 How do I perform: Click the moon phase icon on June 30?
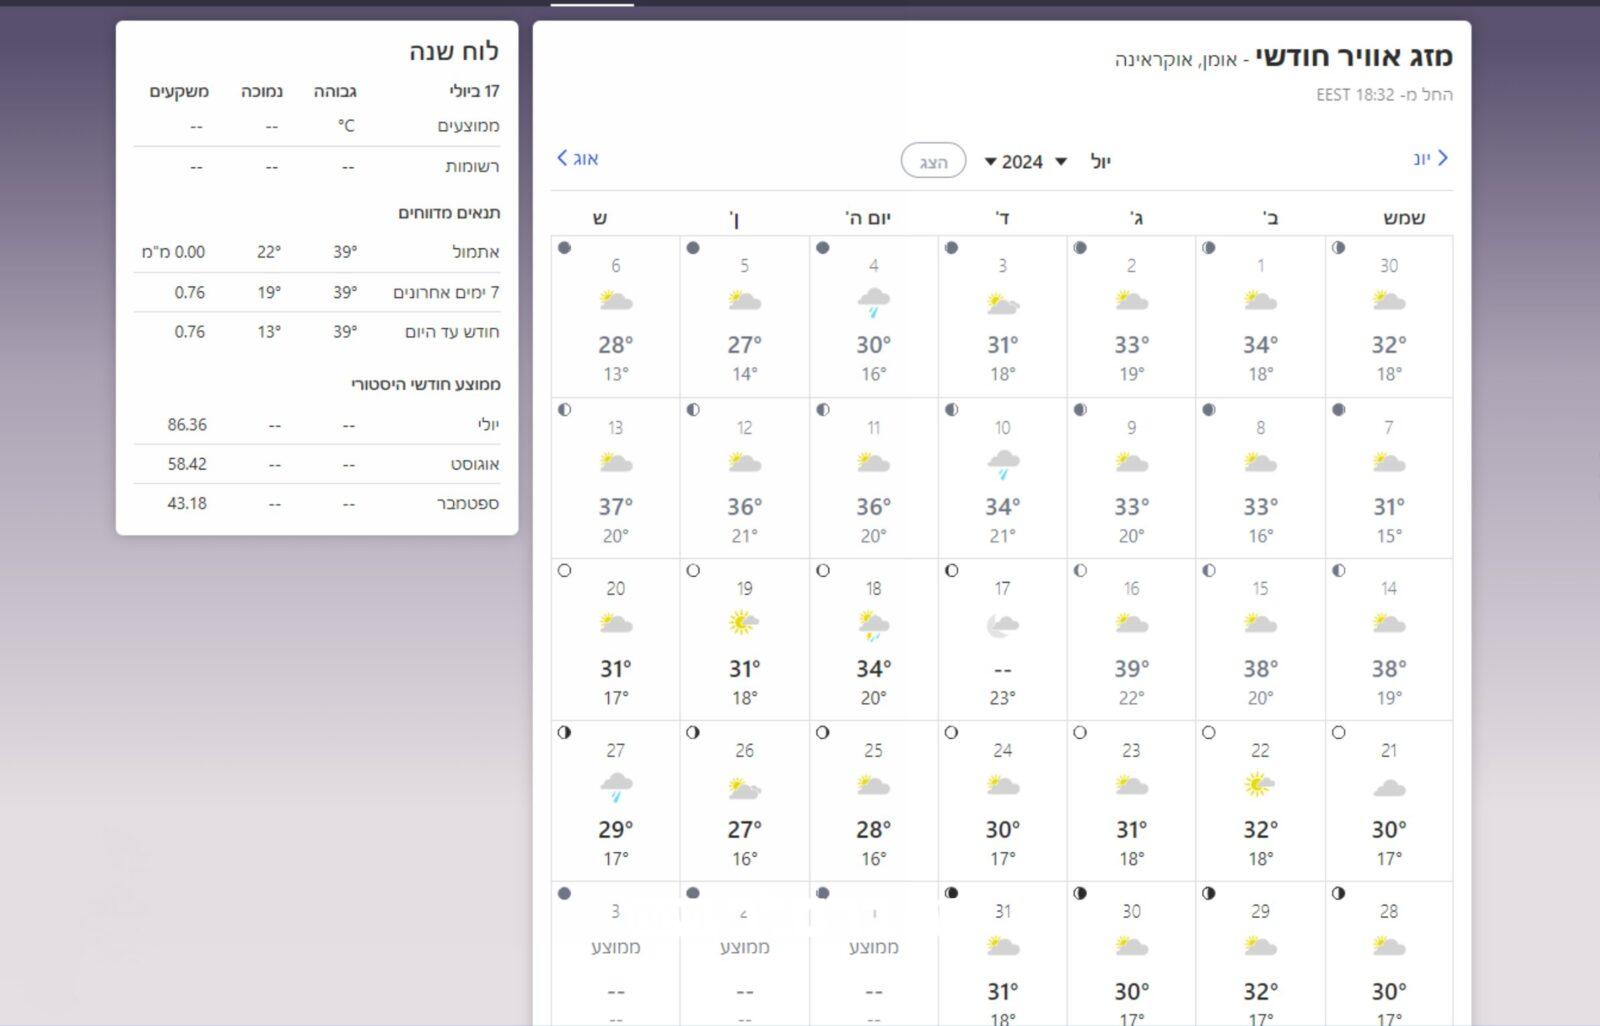coord(1338,248)
